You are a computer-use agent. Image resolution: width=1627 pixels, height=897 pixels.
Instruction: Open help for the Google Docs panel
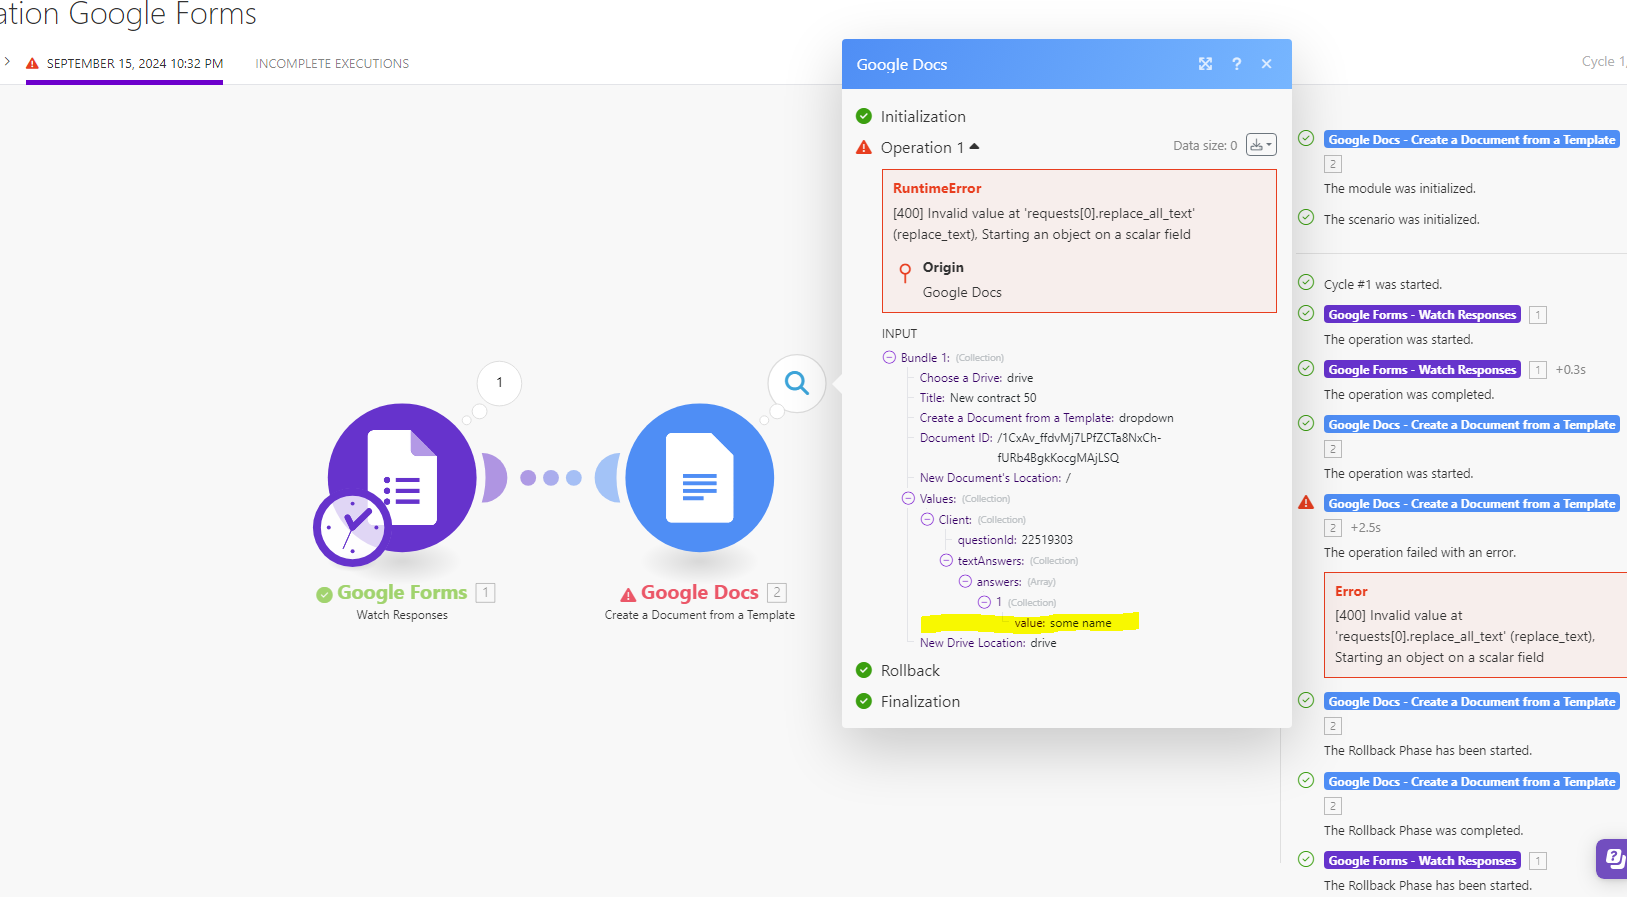(1237, 64)
